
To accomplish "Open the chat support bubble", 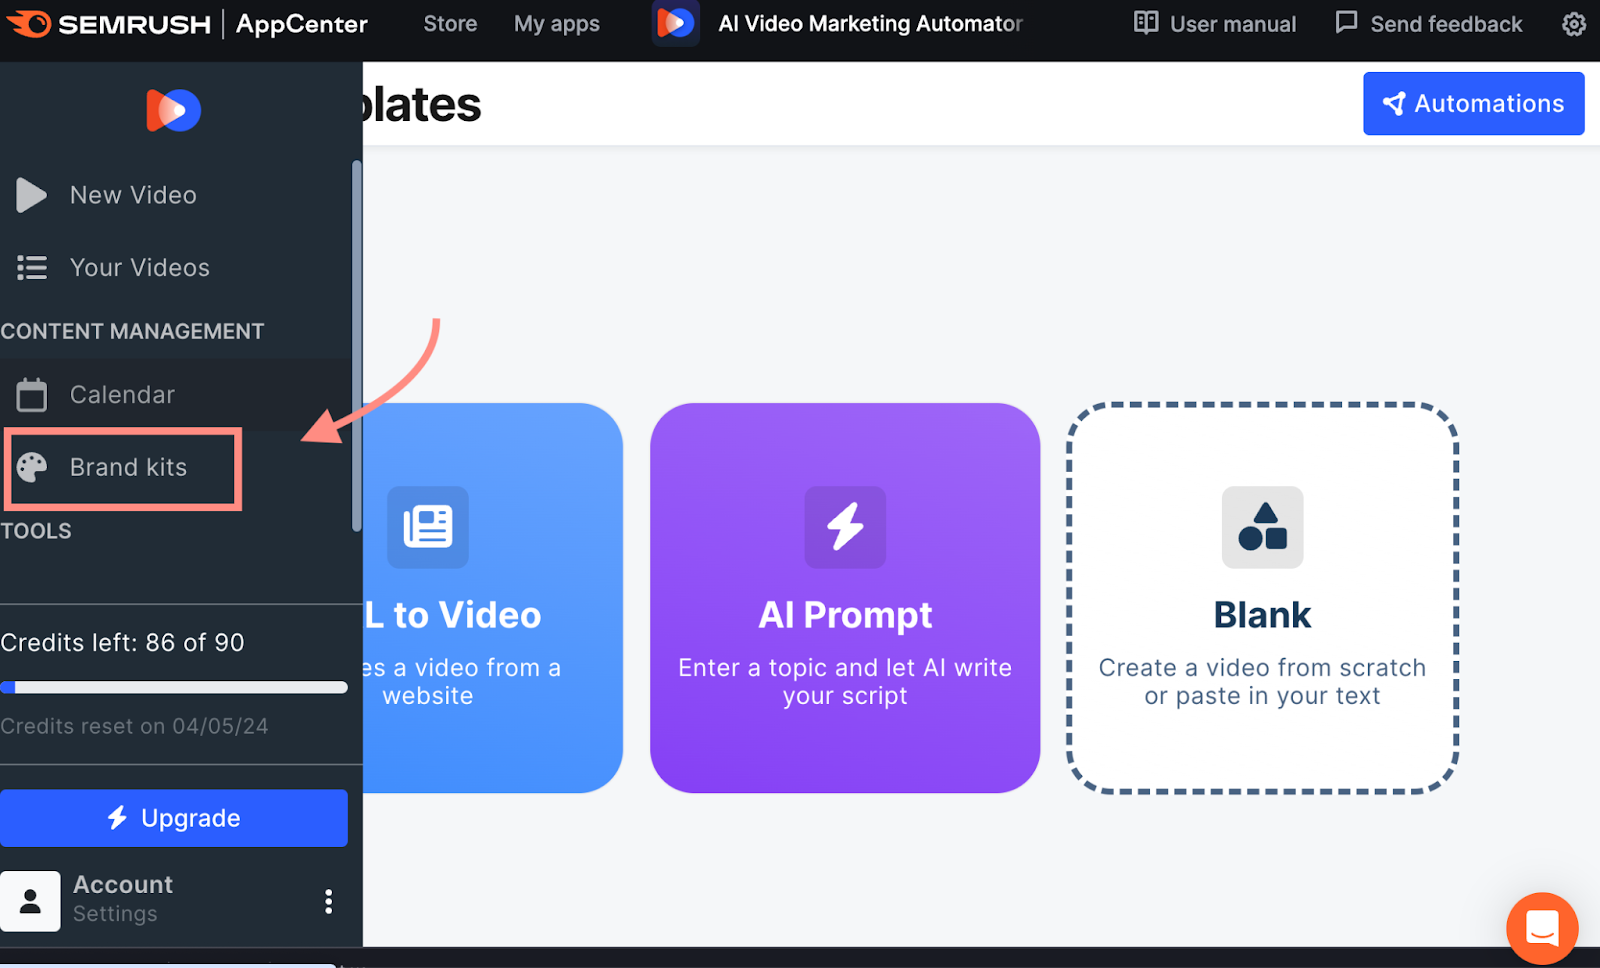I will (1541, 927).
